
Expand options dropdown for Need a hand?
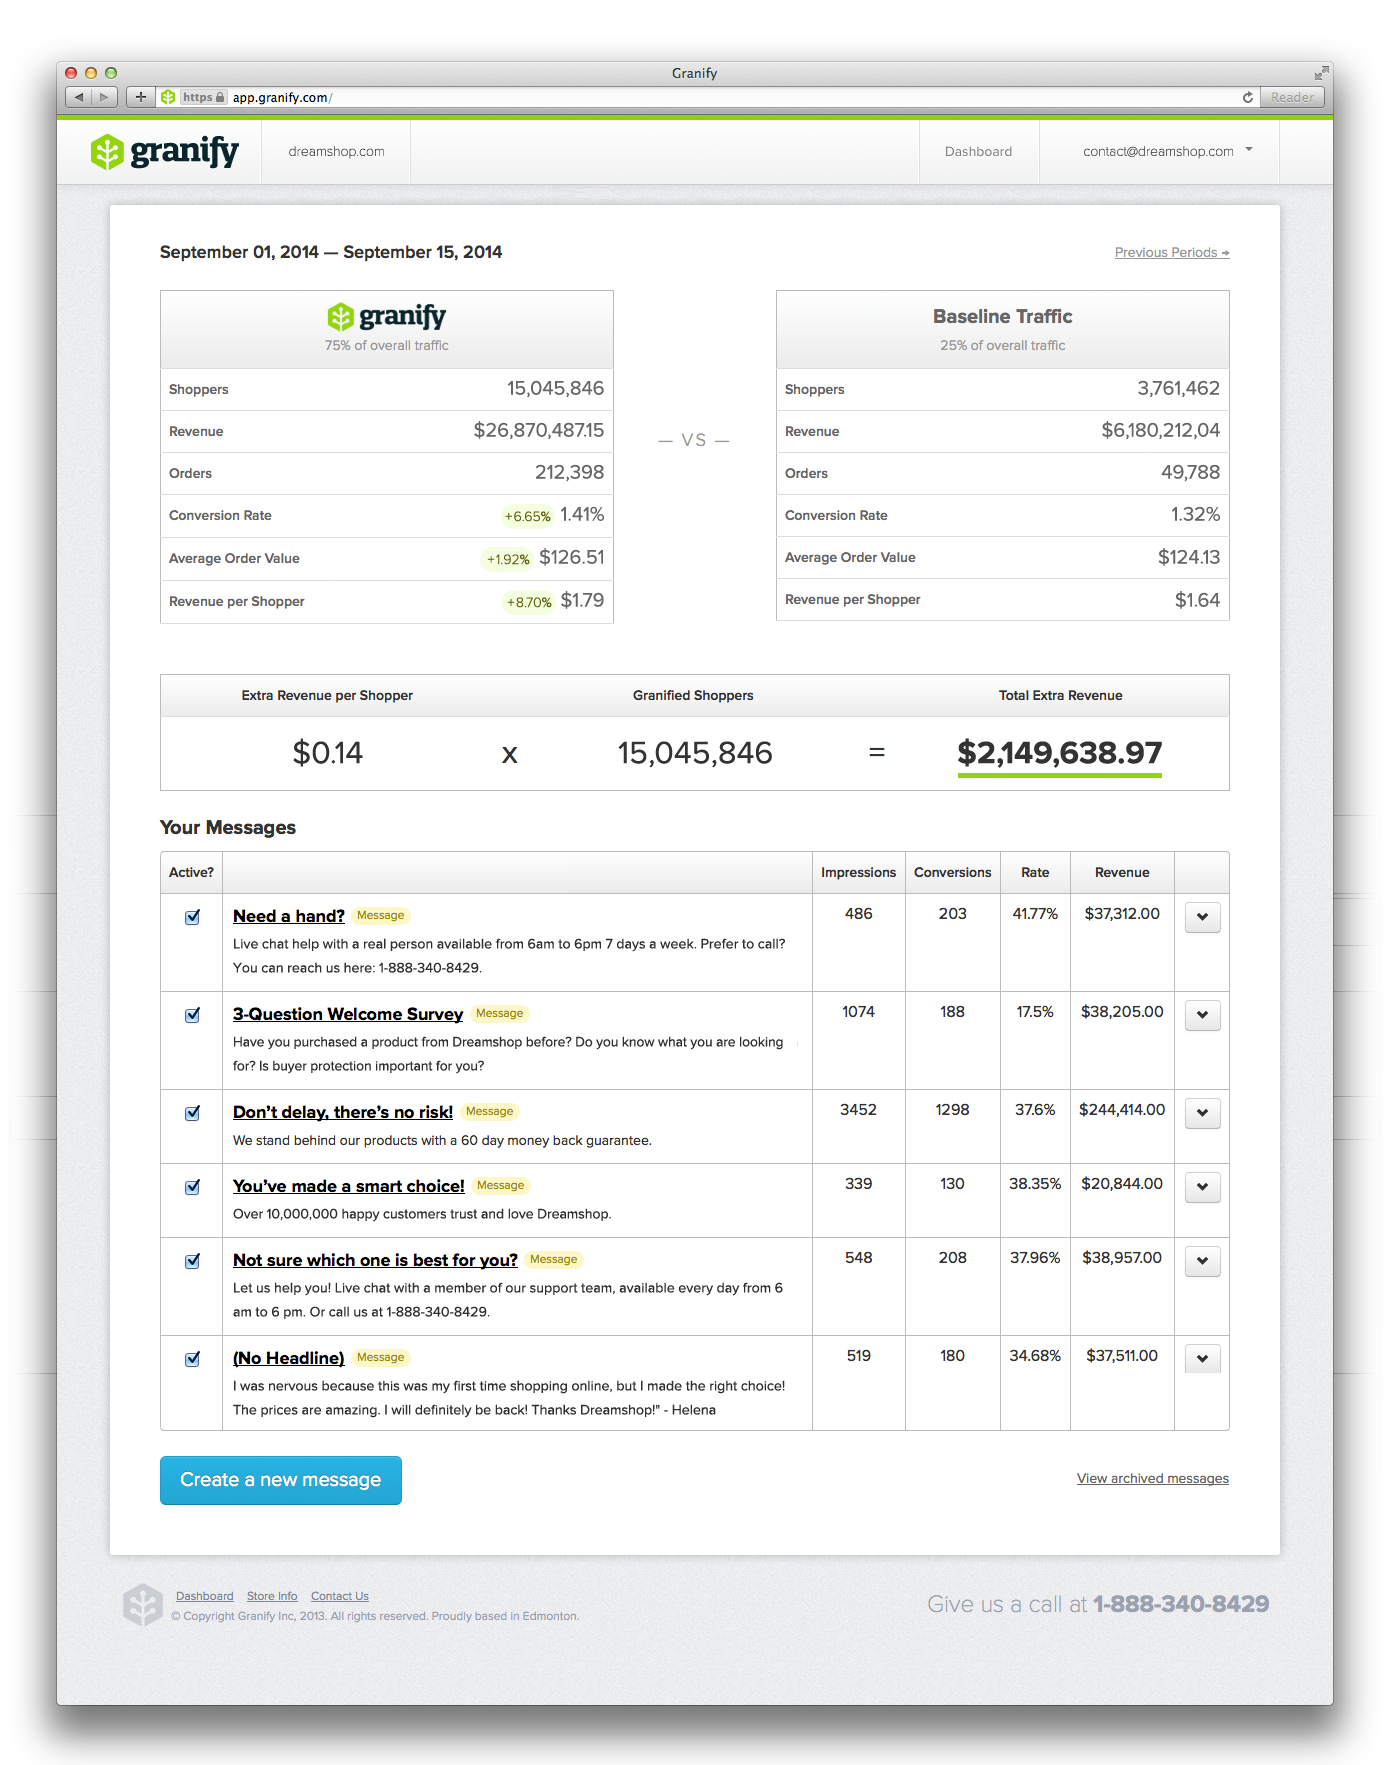[x=1202, y=917]
